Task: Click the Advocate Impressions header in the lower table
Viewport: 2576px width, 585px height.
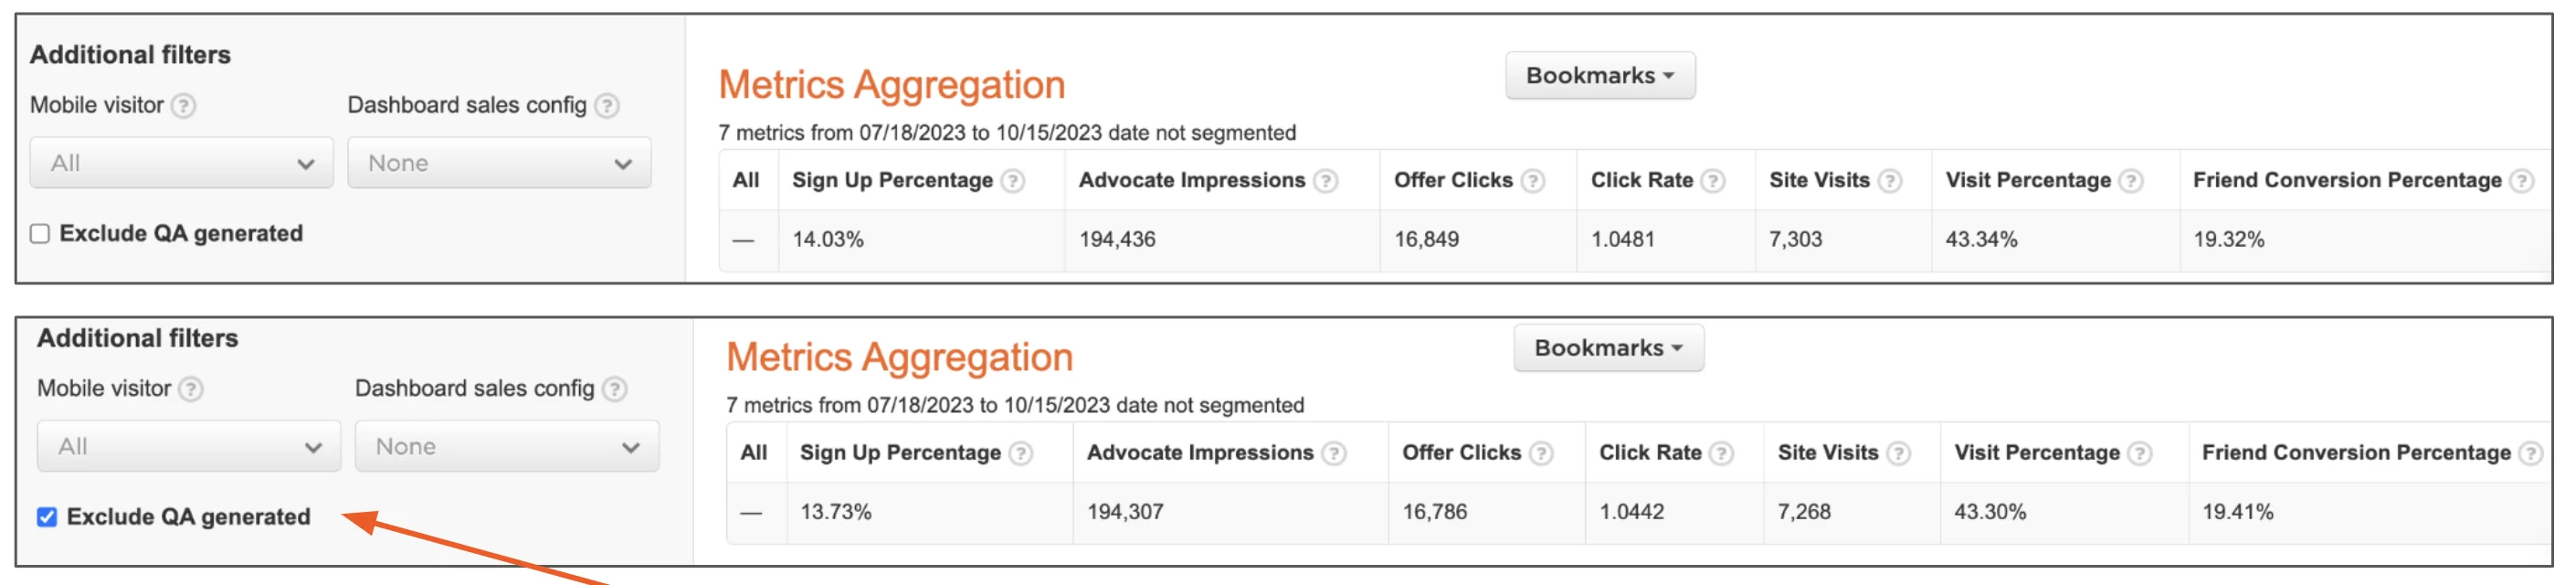Action: pyautogui.click(x=1200, y=453)
